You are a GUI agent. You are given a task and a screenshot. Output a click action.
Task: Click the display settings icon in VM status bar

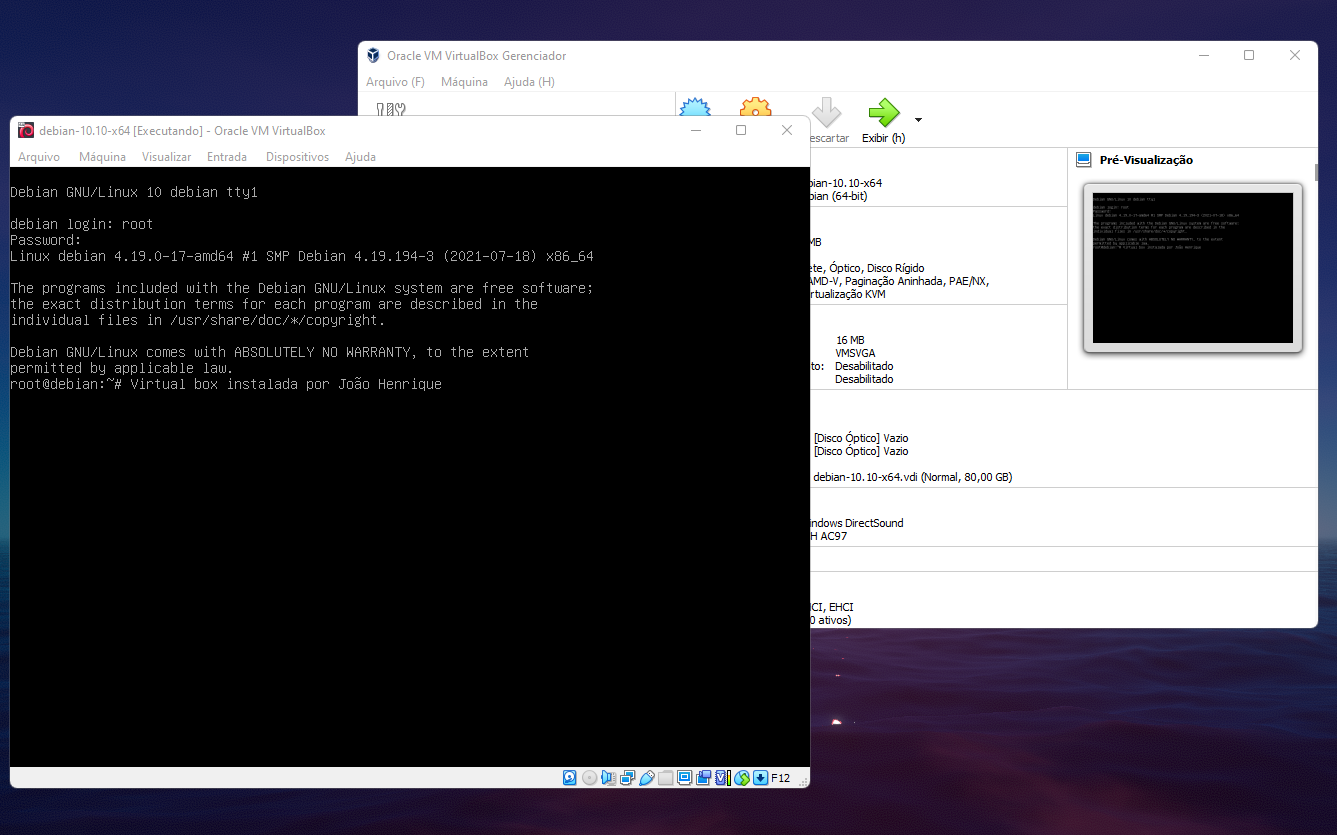click(x=684, y=777)
